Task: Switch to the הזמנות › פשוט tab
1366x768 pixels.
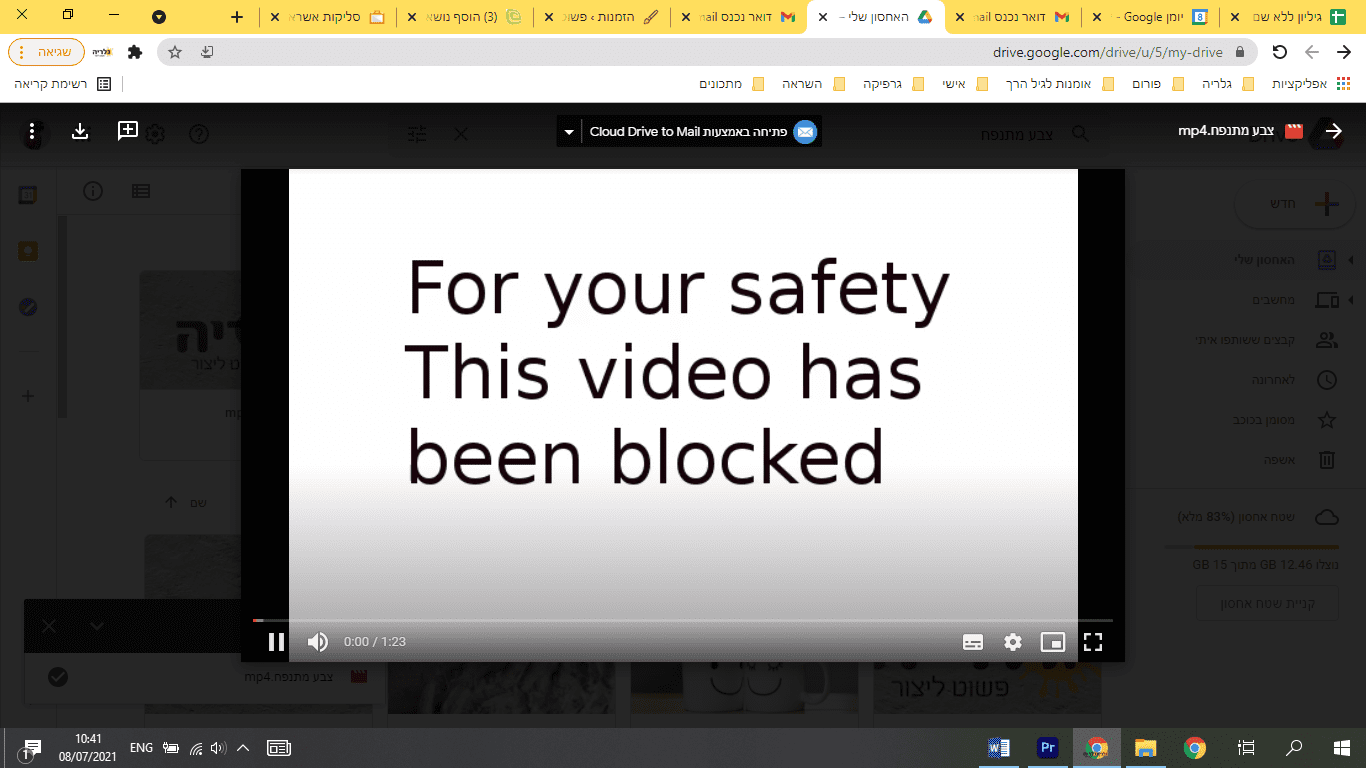Action: (605, 17)
